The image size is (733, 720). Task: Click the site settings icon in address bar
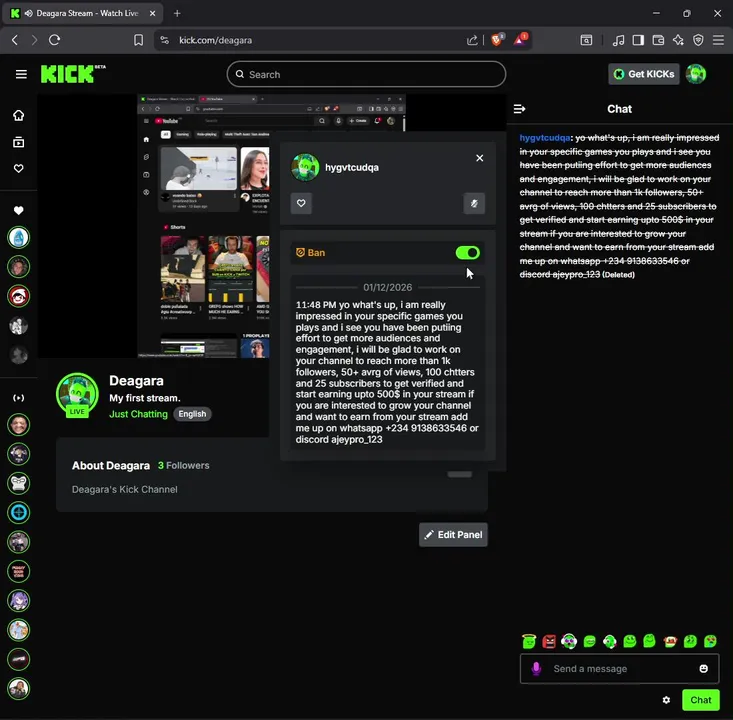click(x=165, y=40)
